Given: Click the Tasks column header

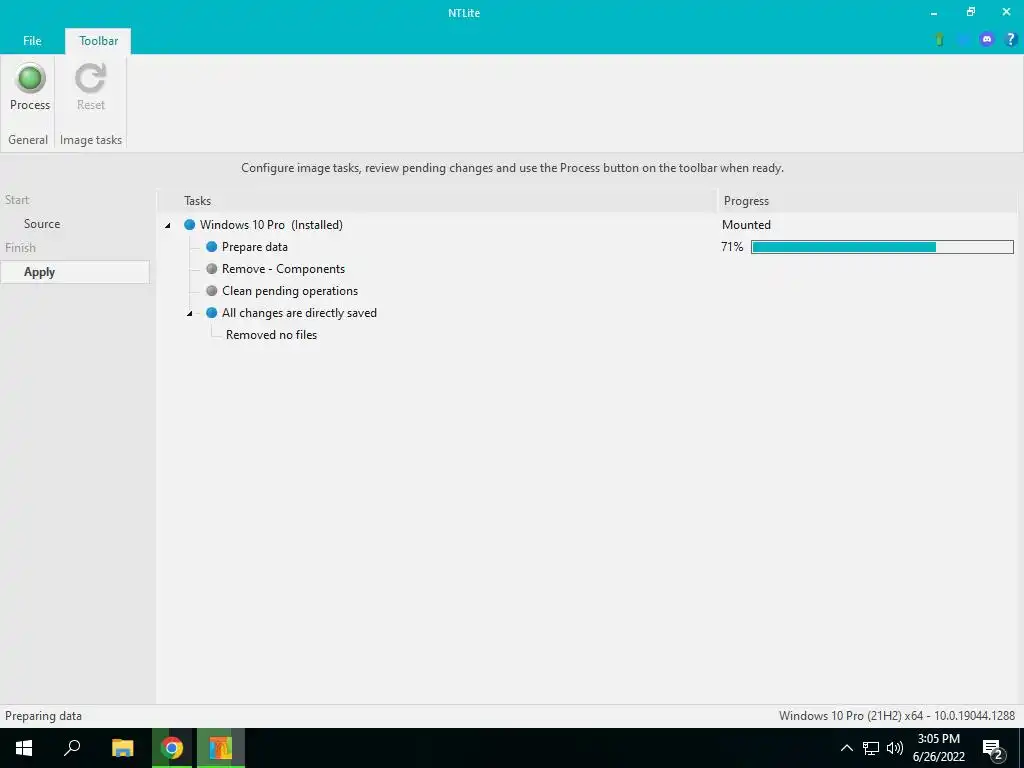Looking at the screenshot, I should [436, 201].
